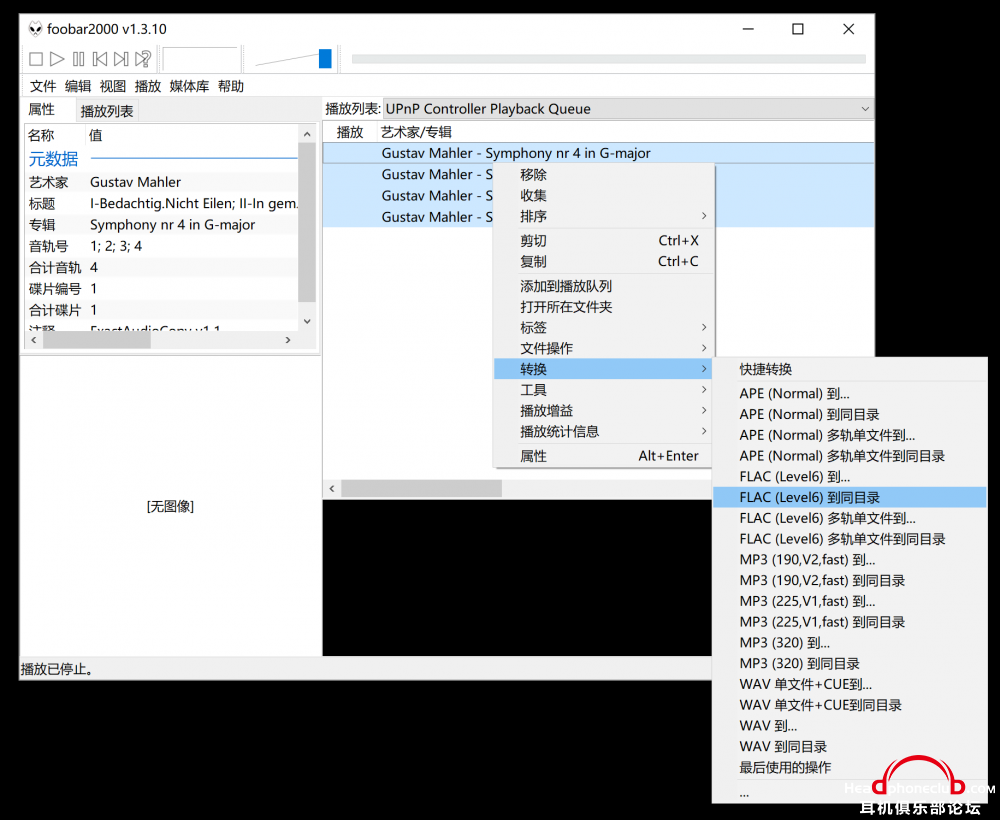Select MP3 (225,V1,fast) 到同目录 option
Image resolution: width=1000 pixels, height=820 pixels.
(x=849, y=622)
